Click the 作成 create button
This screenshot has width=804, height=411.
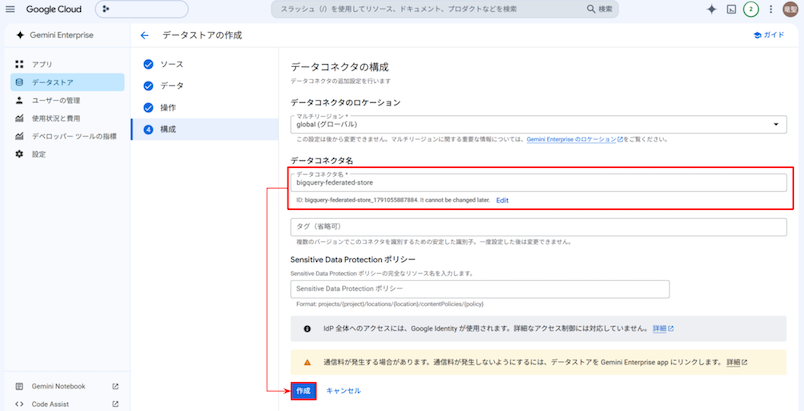pyautogui.click(x=303, y=391)
